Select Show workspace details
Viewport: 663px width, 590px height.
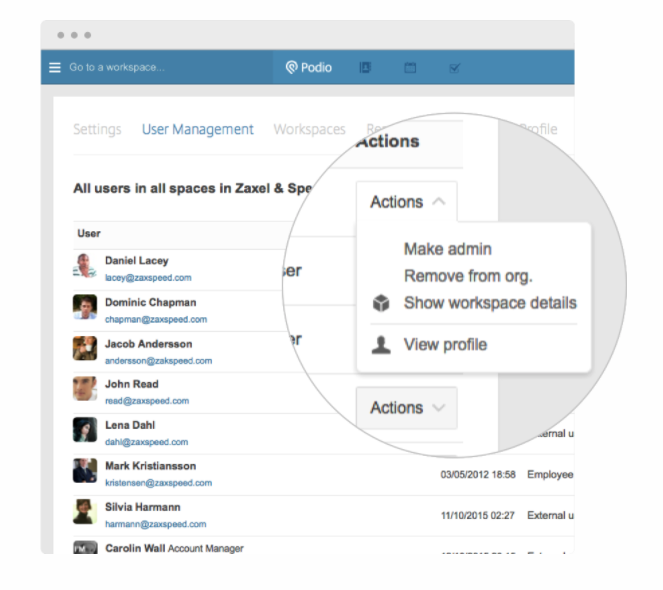tap(490, 303)
